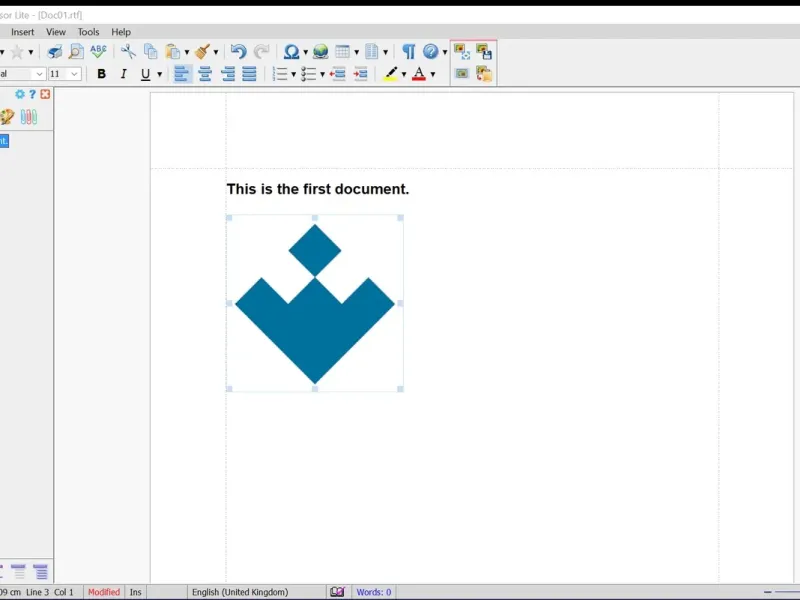Expand insert table dropdown arrow
The height and width of the screenshot is (600, 800).
(356, 52)
